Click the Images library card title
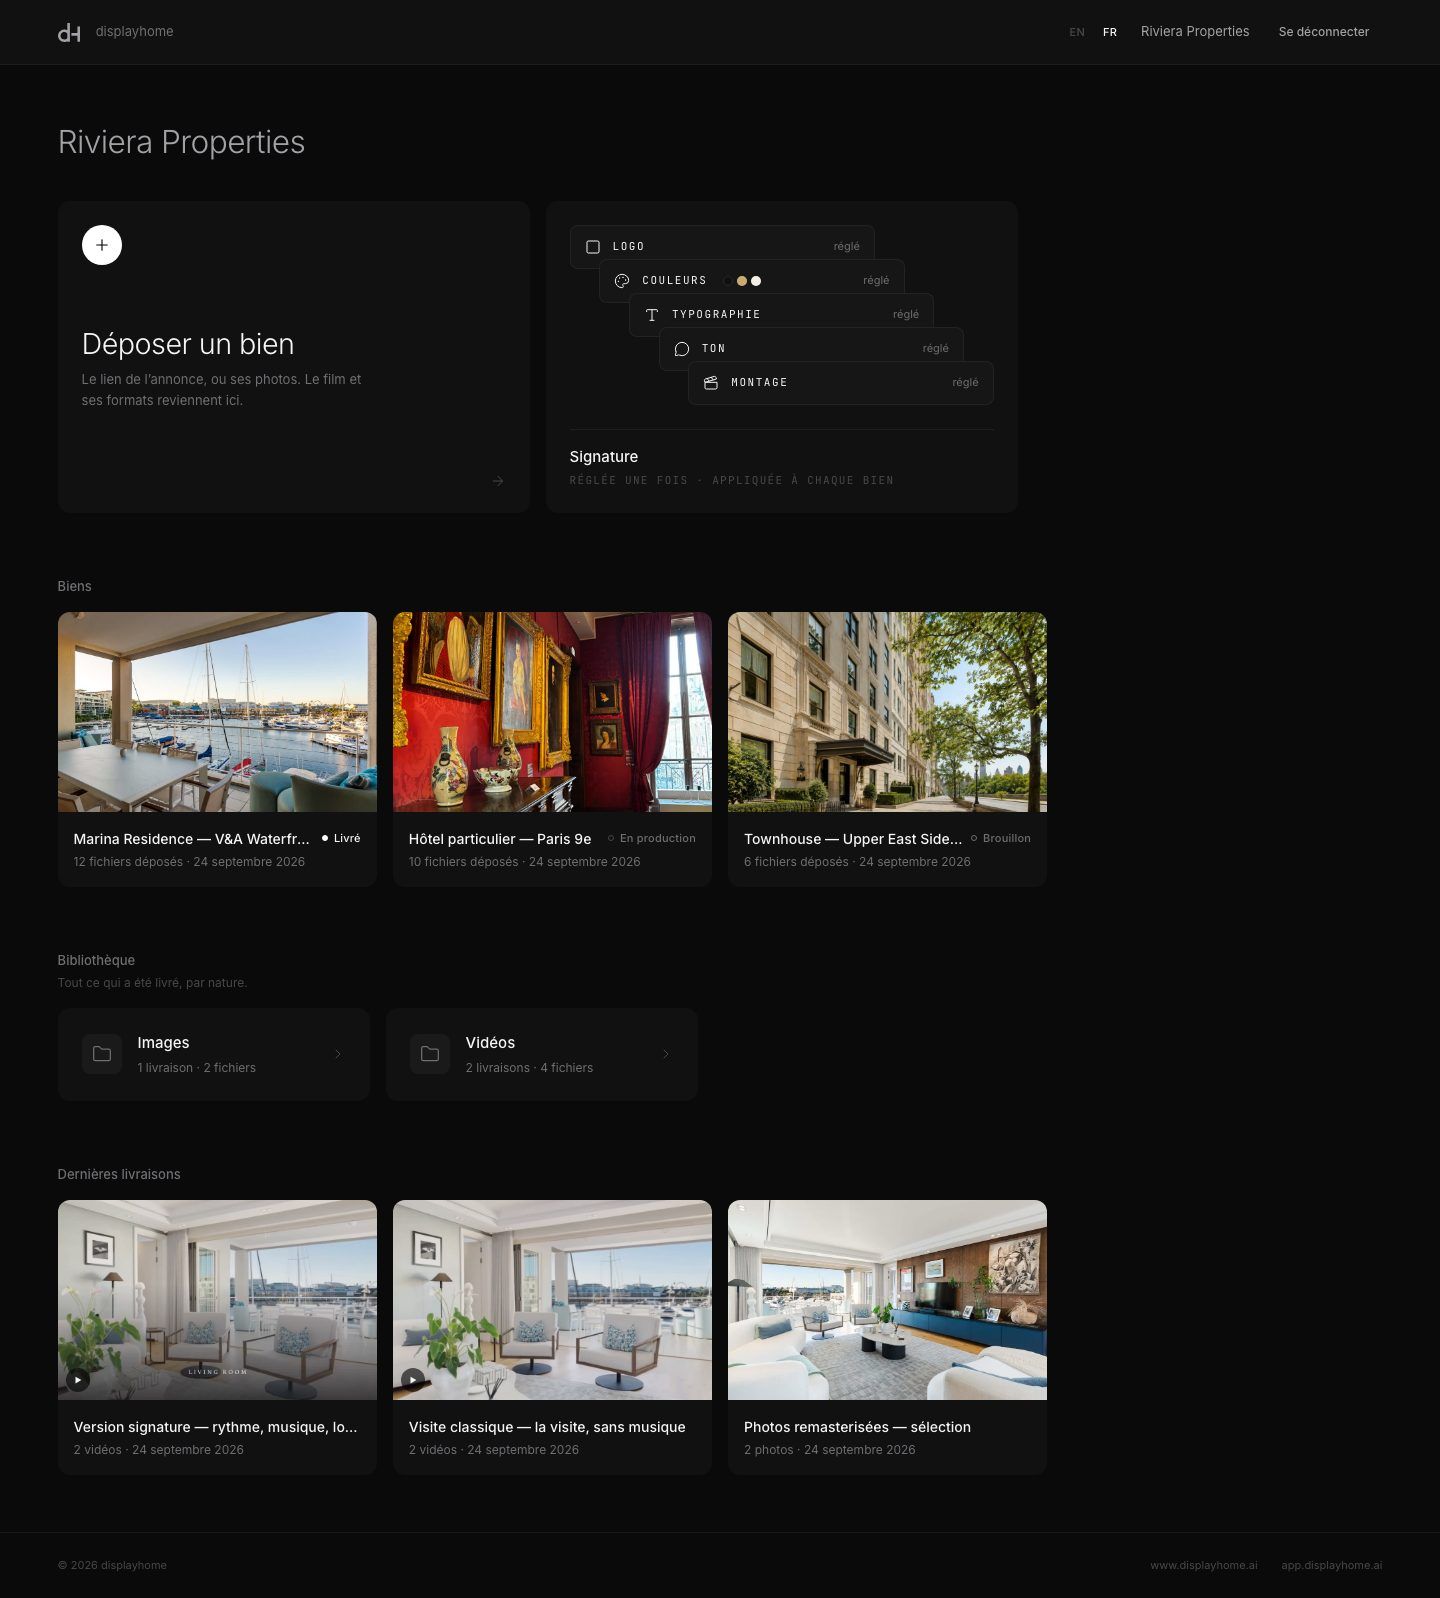 coord(163,1043)
